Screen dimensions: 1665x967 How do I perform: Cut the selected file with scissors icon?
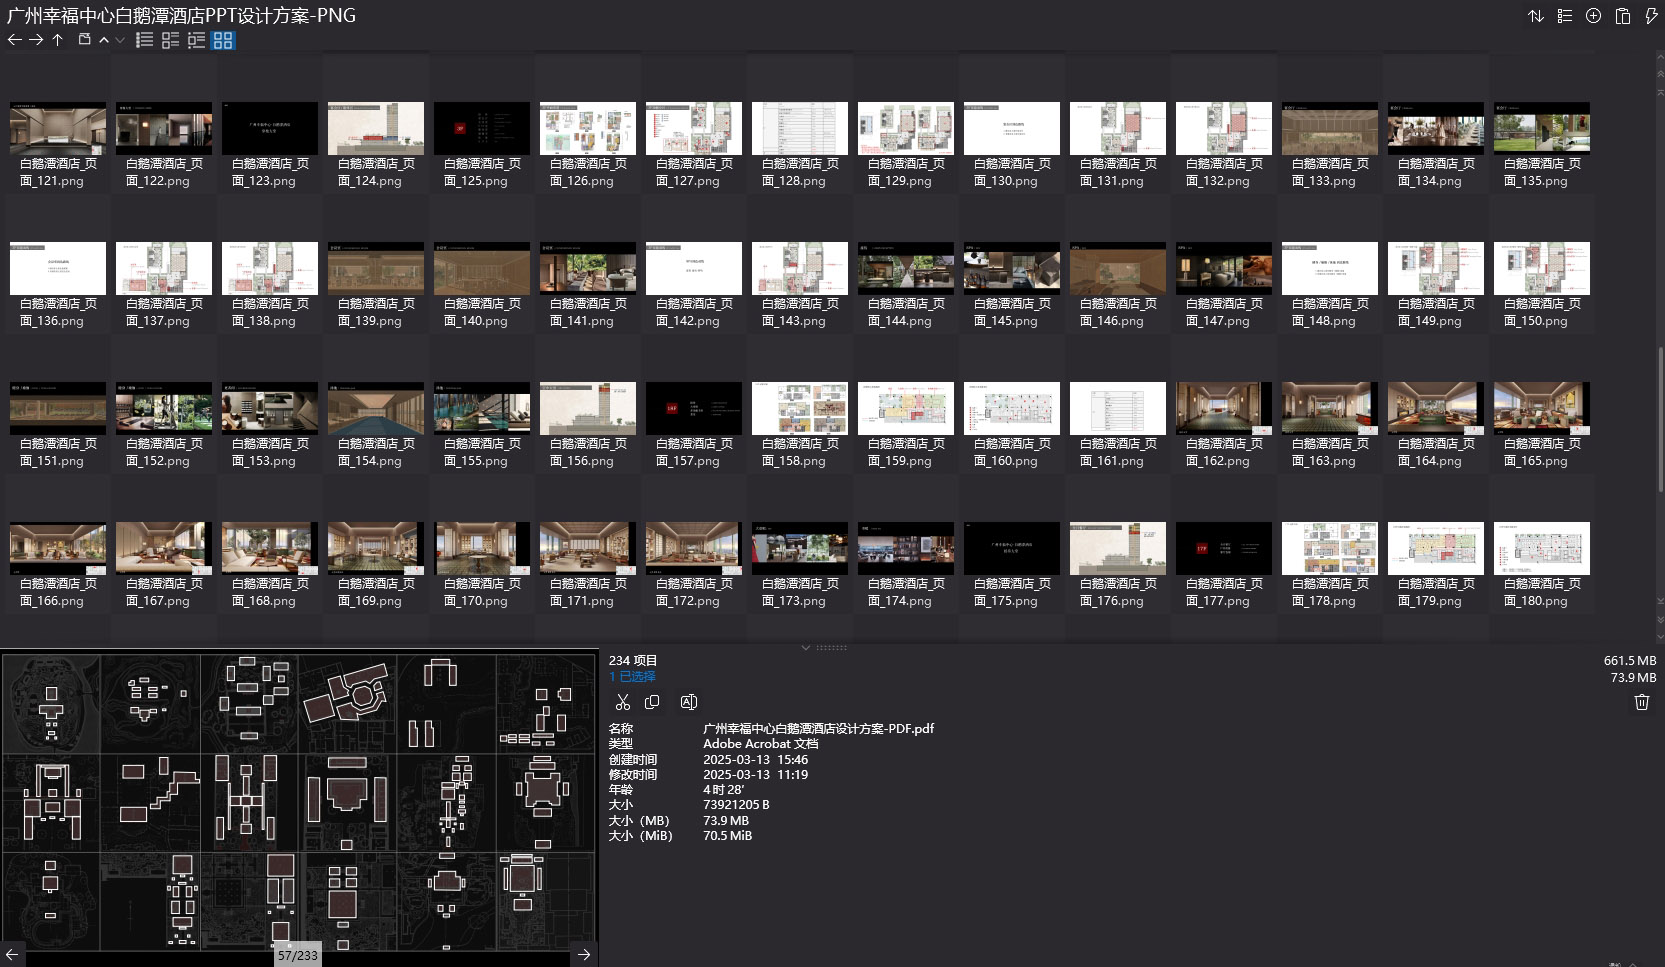point(623,702)
